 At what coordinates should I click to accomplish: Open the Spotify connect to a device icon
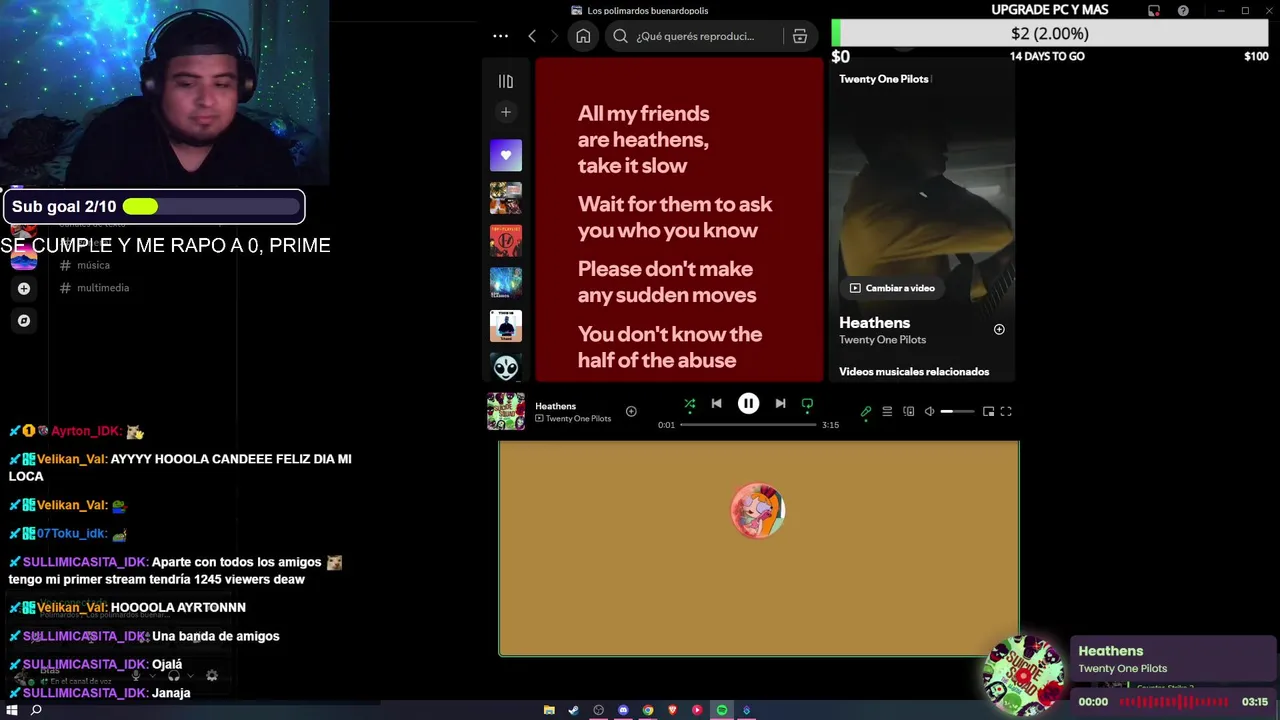pyautogui.click(x=908, y=411)
